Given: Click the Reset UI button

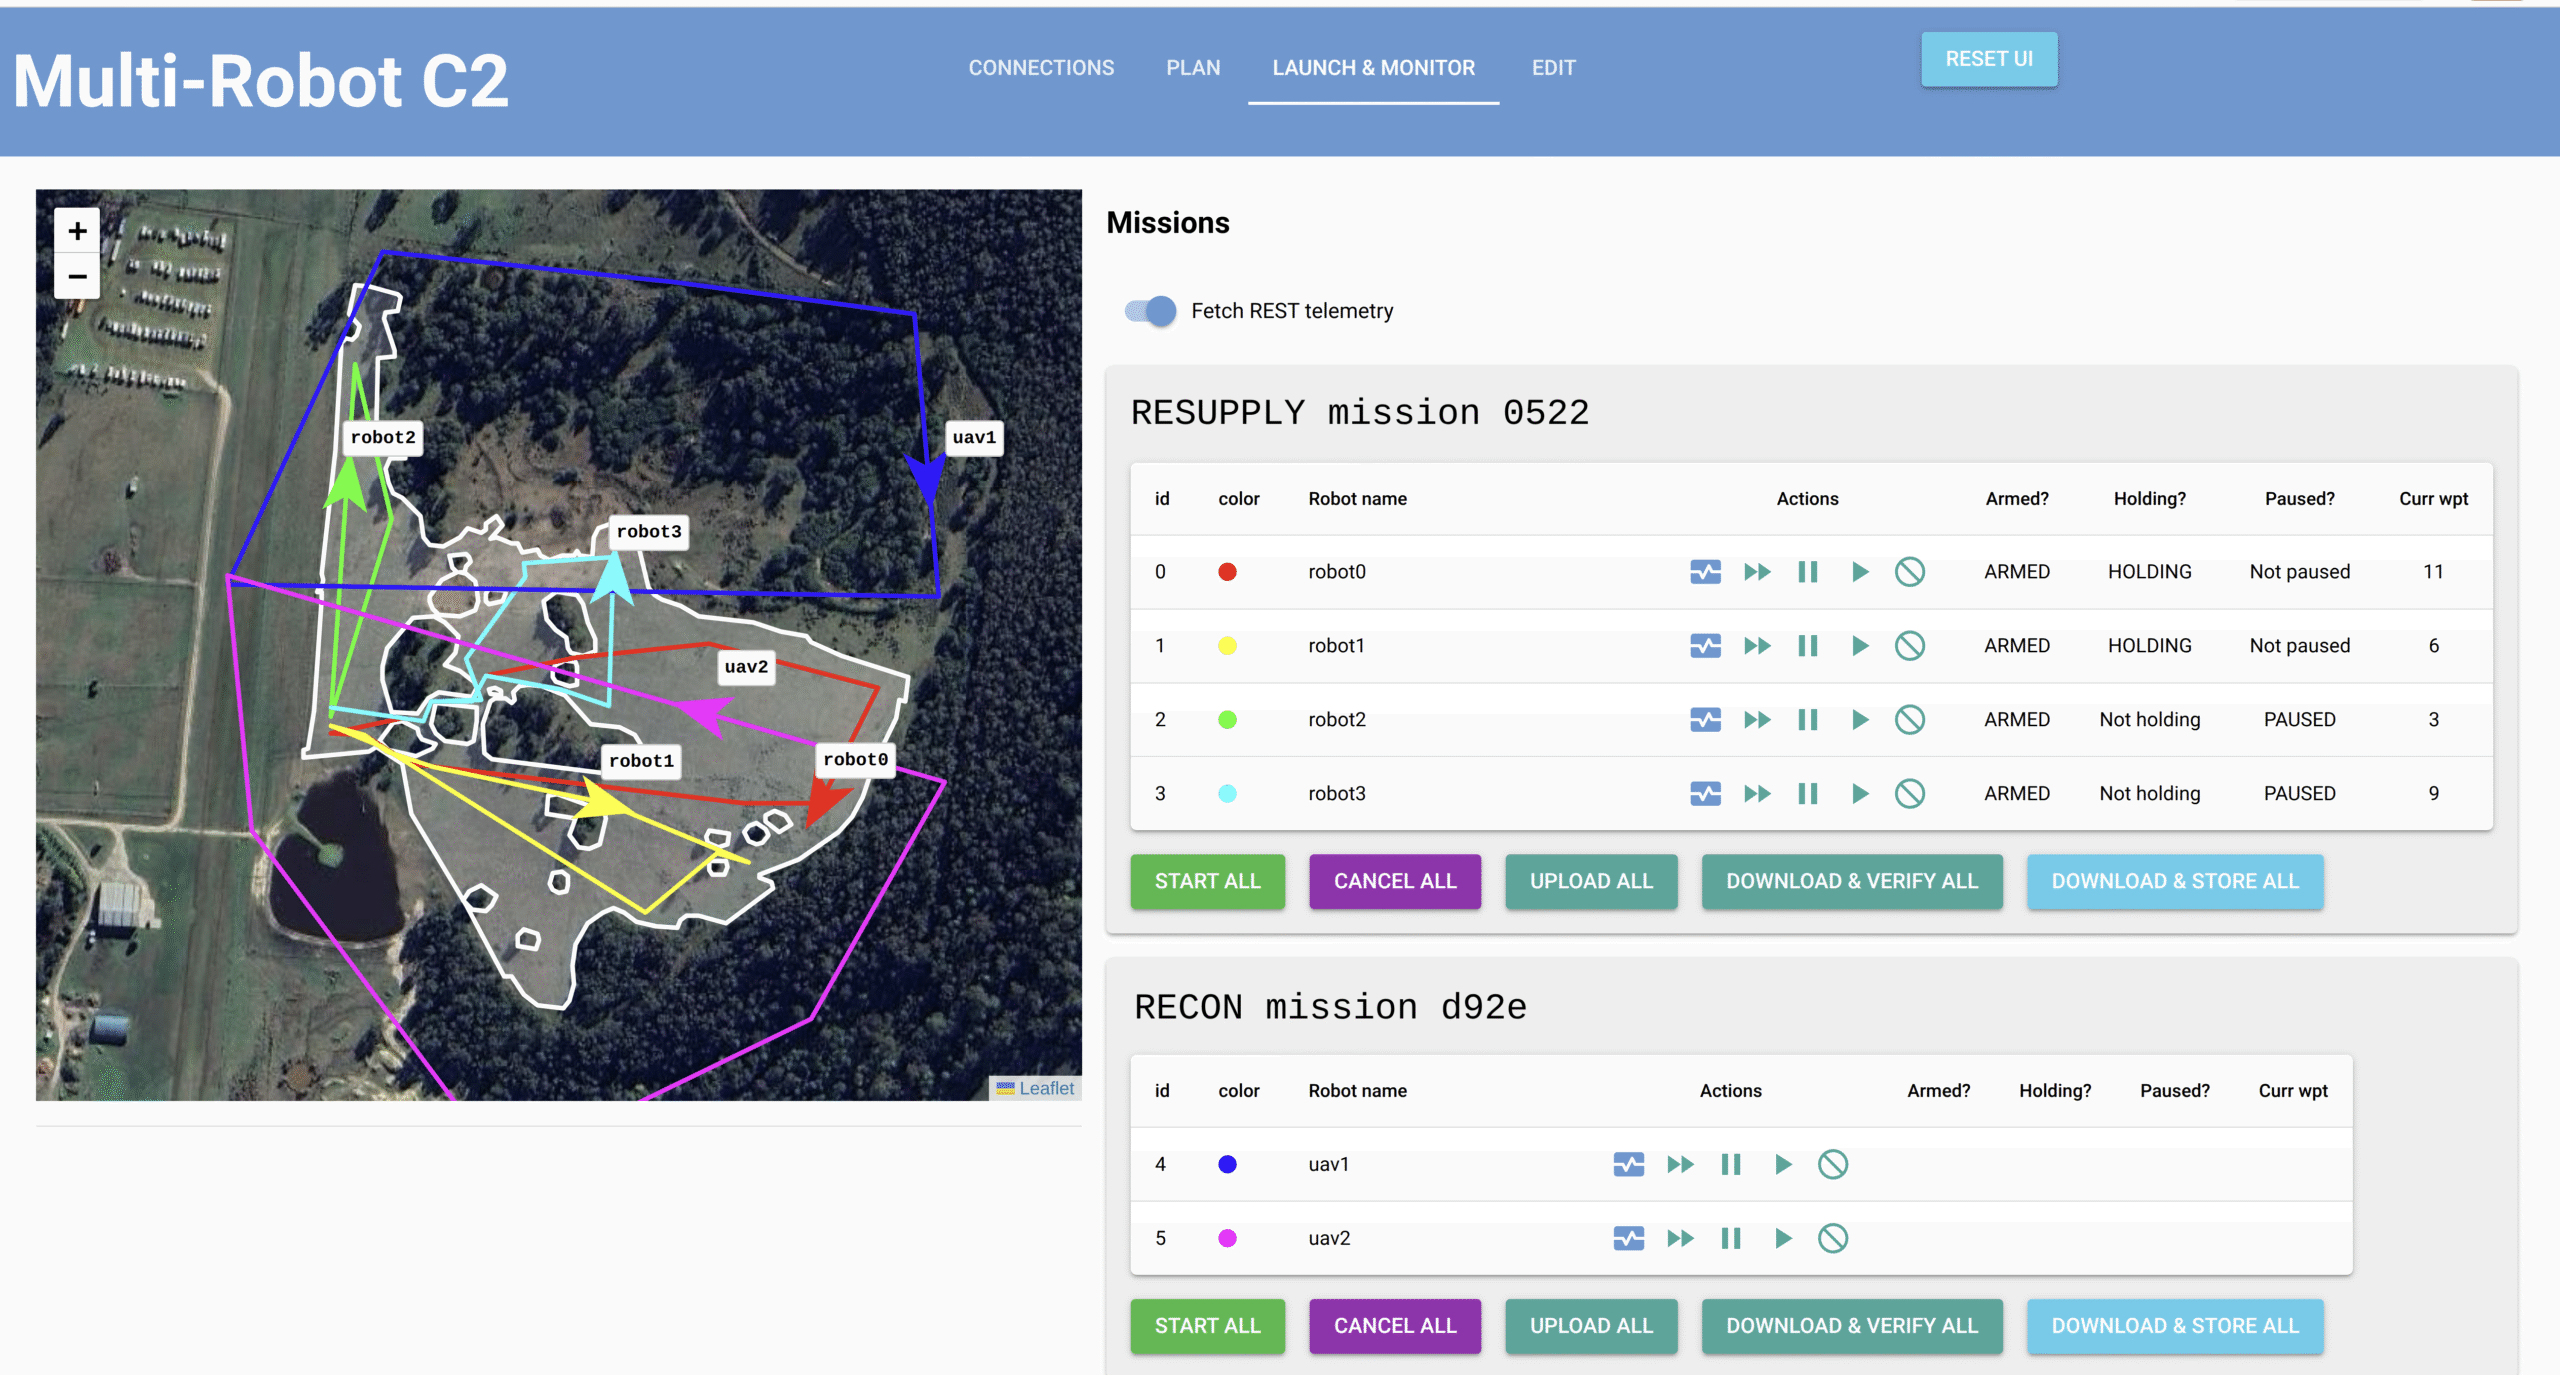Looking at the screenshot, I should click(x=1988, y=59).
